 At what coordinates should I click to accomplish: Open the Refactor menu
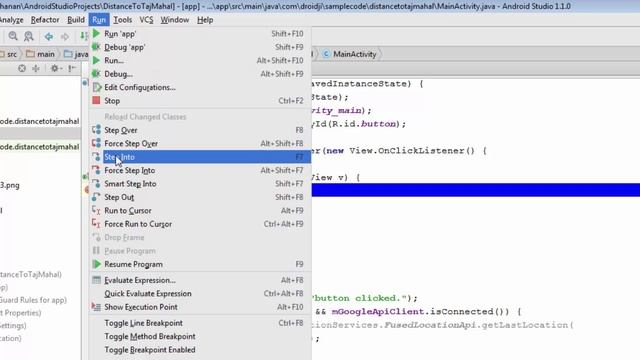[x=45, y=20]
